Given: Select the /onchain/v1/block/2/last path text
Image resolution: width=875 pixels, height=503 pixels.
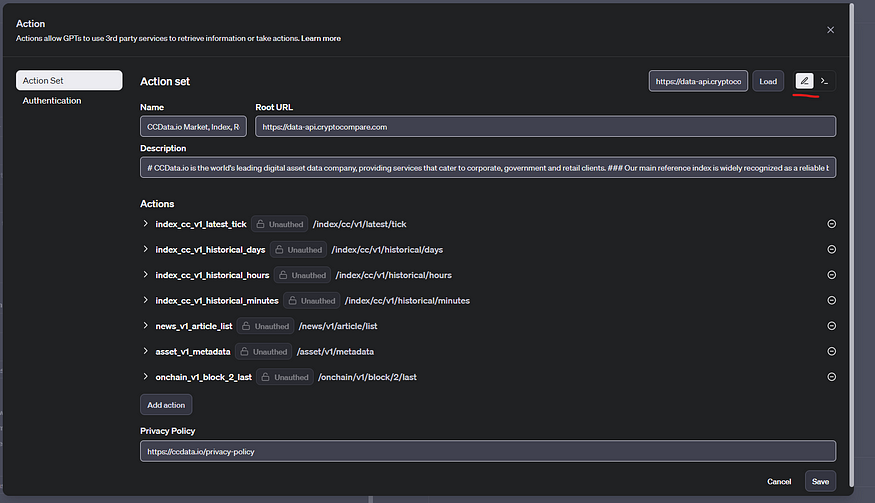Looking at the screenshot, I should [367, 377].
